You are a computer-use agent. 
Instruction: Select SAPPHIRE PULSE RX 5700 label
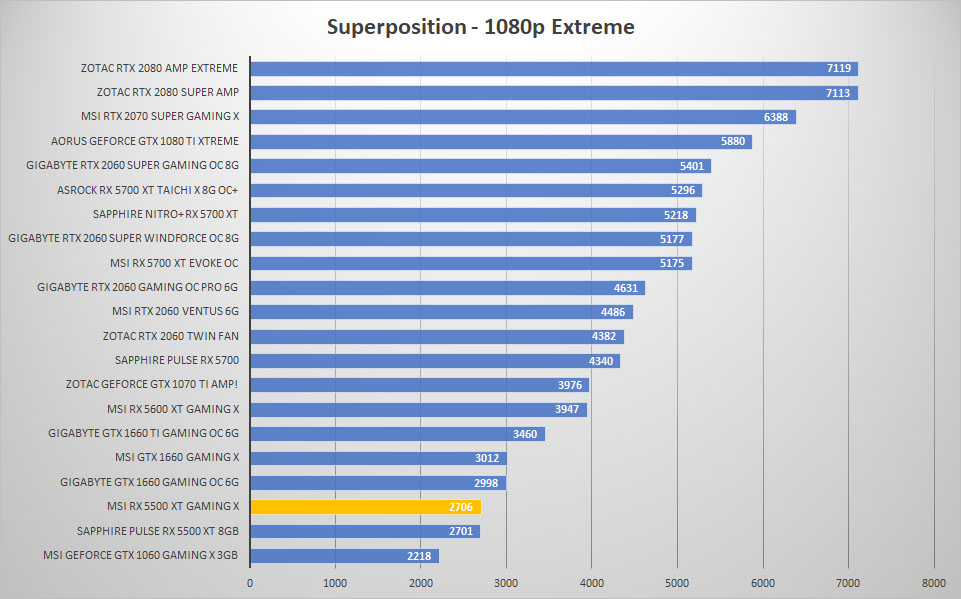177,360
